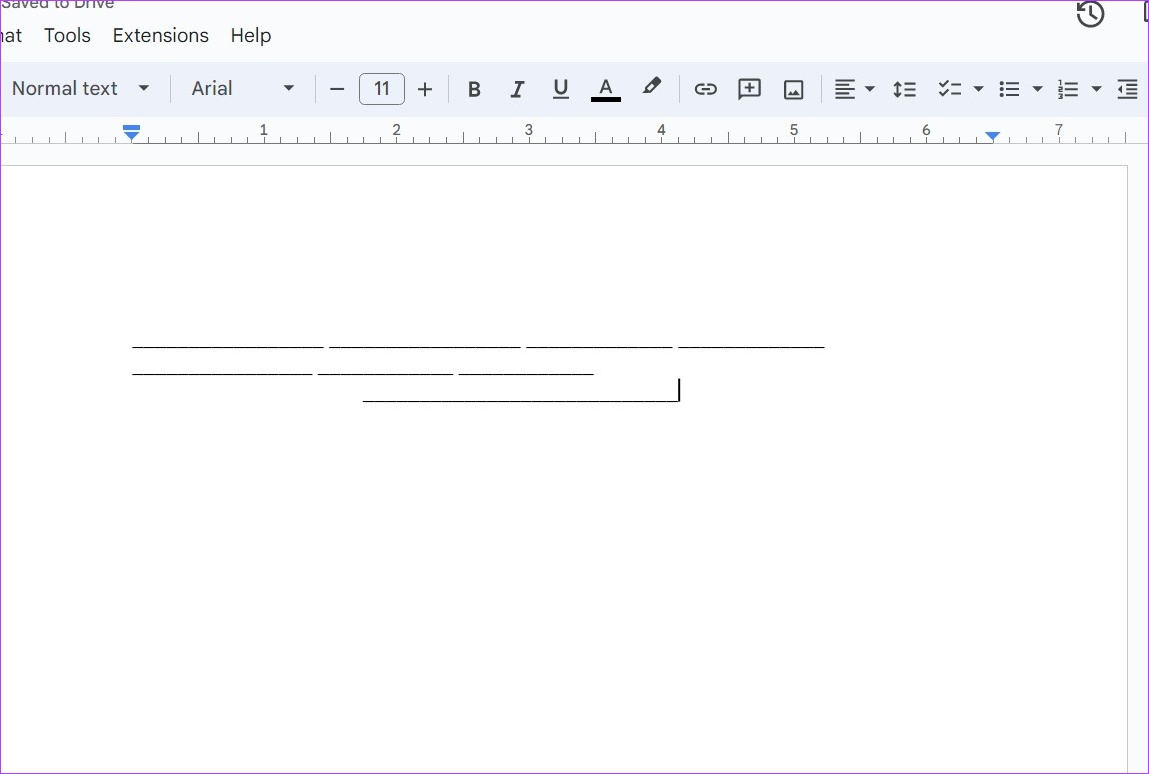Toggle underline formatting

561,89
